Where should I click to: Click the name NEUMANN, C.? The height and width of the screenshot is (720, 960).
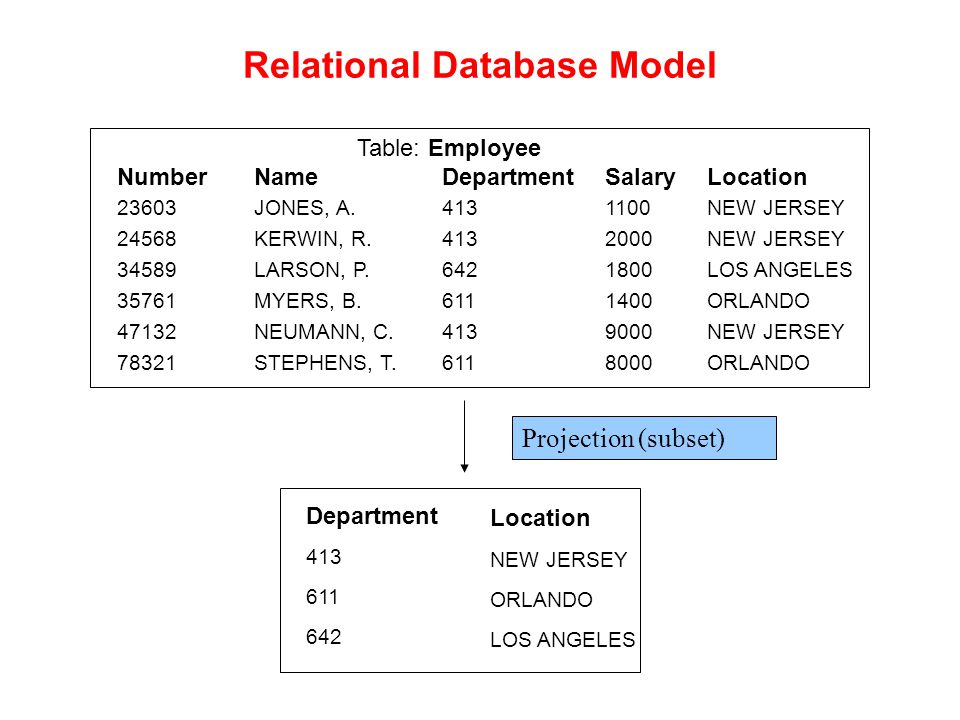pyautogui.click(x=324, y=332)
